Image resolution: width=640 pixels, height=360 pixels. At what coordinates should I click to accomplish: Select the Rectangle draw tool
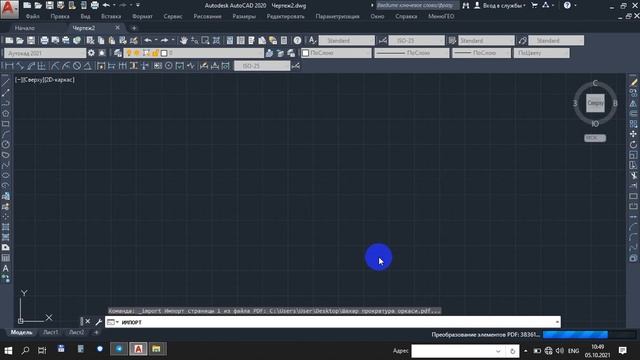(x=5, y=124)
